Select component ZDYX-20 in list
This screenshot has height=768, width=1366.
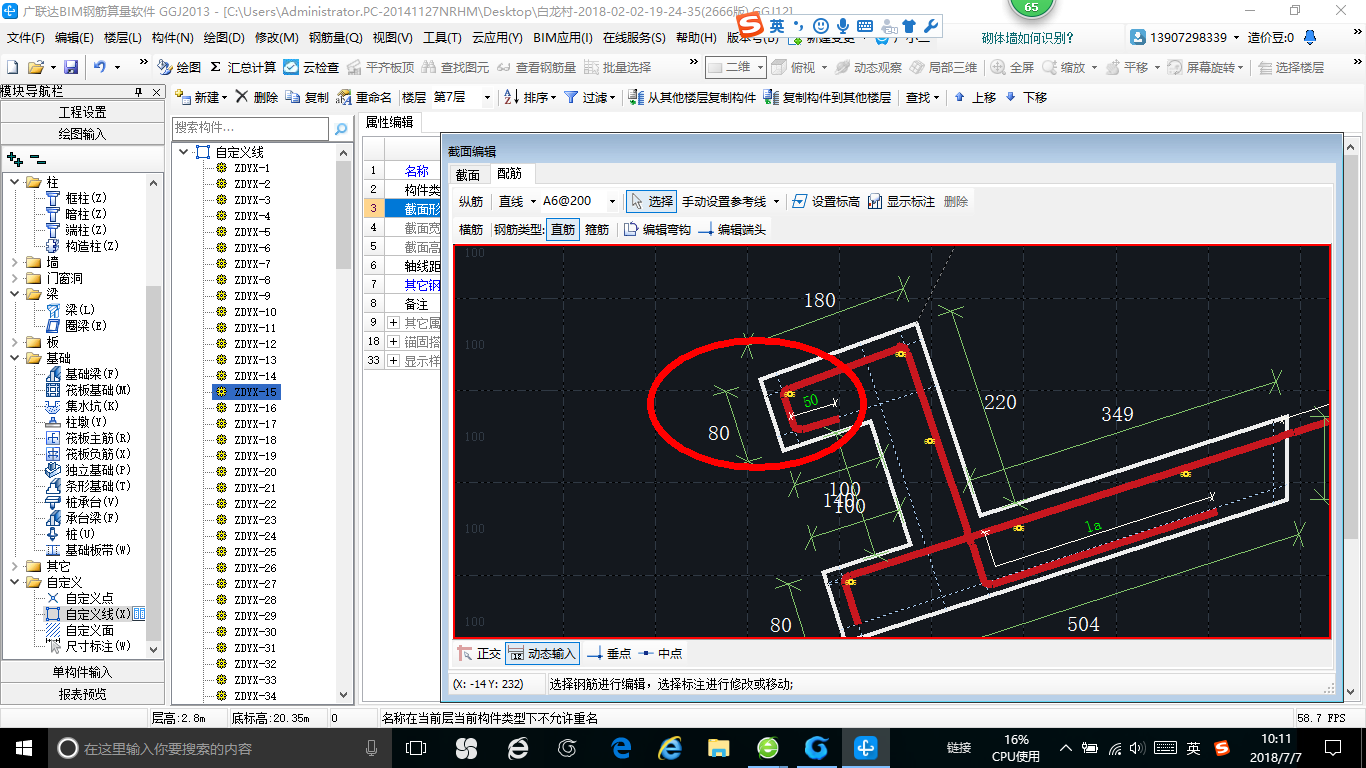[x=255, y=472]
